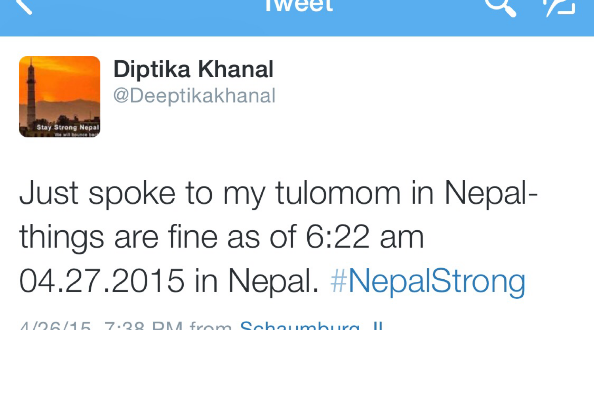Tap the Stay Strong Nepal avatar caption
Image resolution: width=594 pixels, height=395 pixels.
click(67, 127)
